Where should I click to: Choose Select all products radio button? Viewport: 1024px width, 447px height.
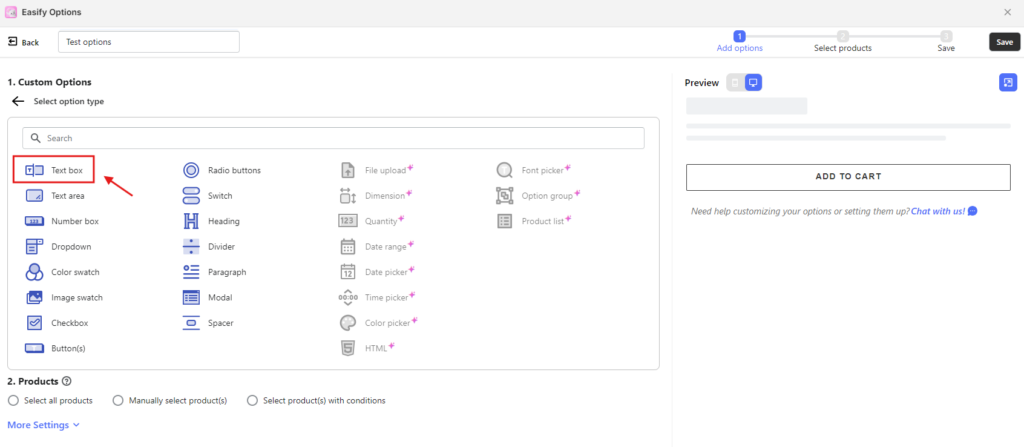13,401
